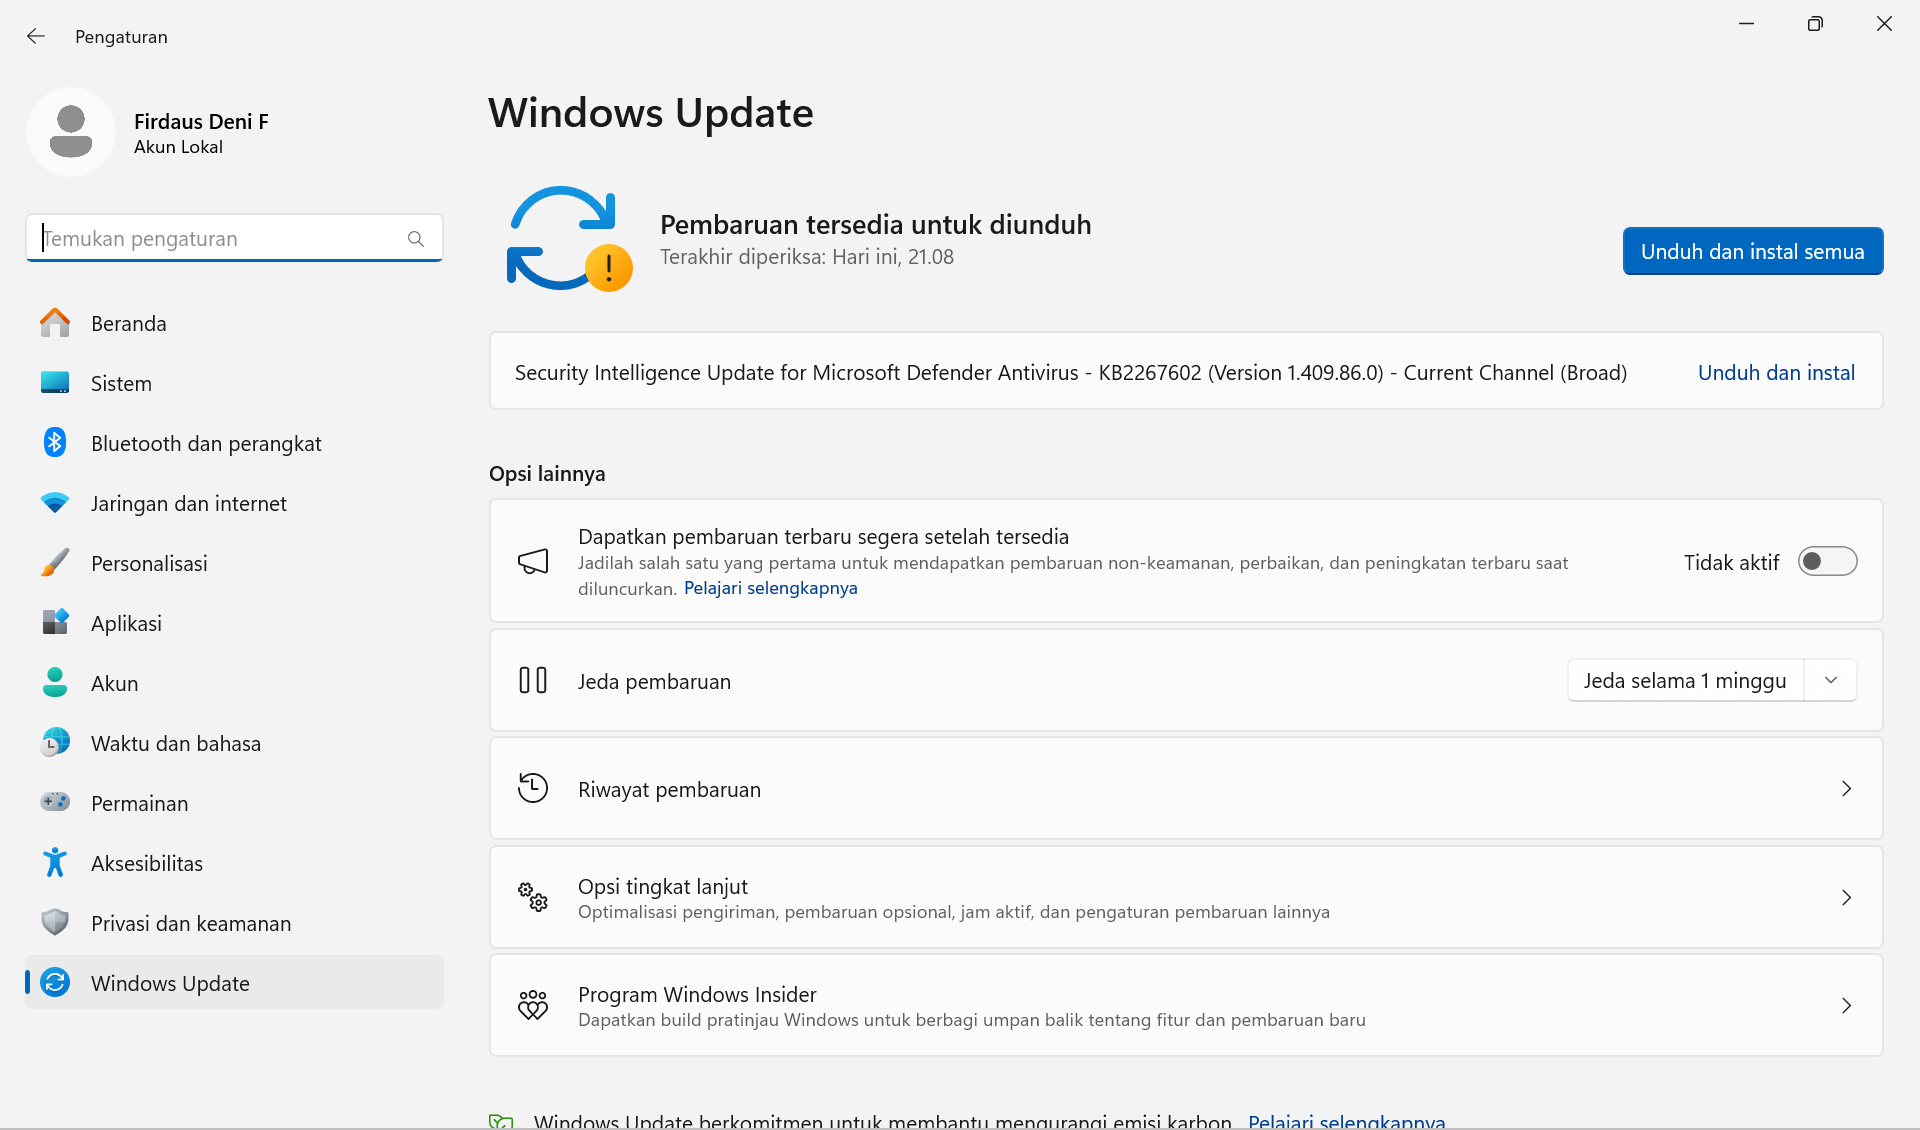Click Jeda selama 1 minggu button
Screen dimensions: 1920x1130
pos(1685,681)
